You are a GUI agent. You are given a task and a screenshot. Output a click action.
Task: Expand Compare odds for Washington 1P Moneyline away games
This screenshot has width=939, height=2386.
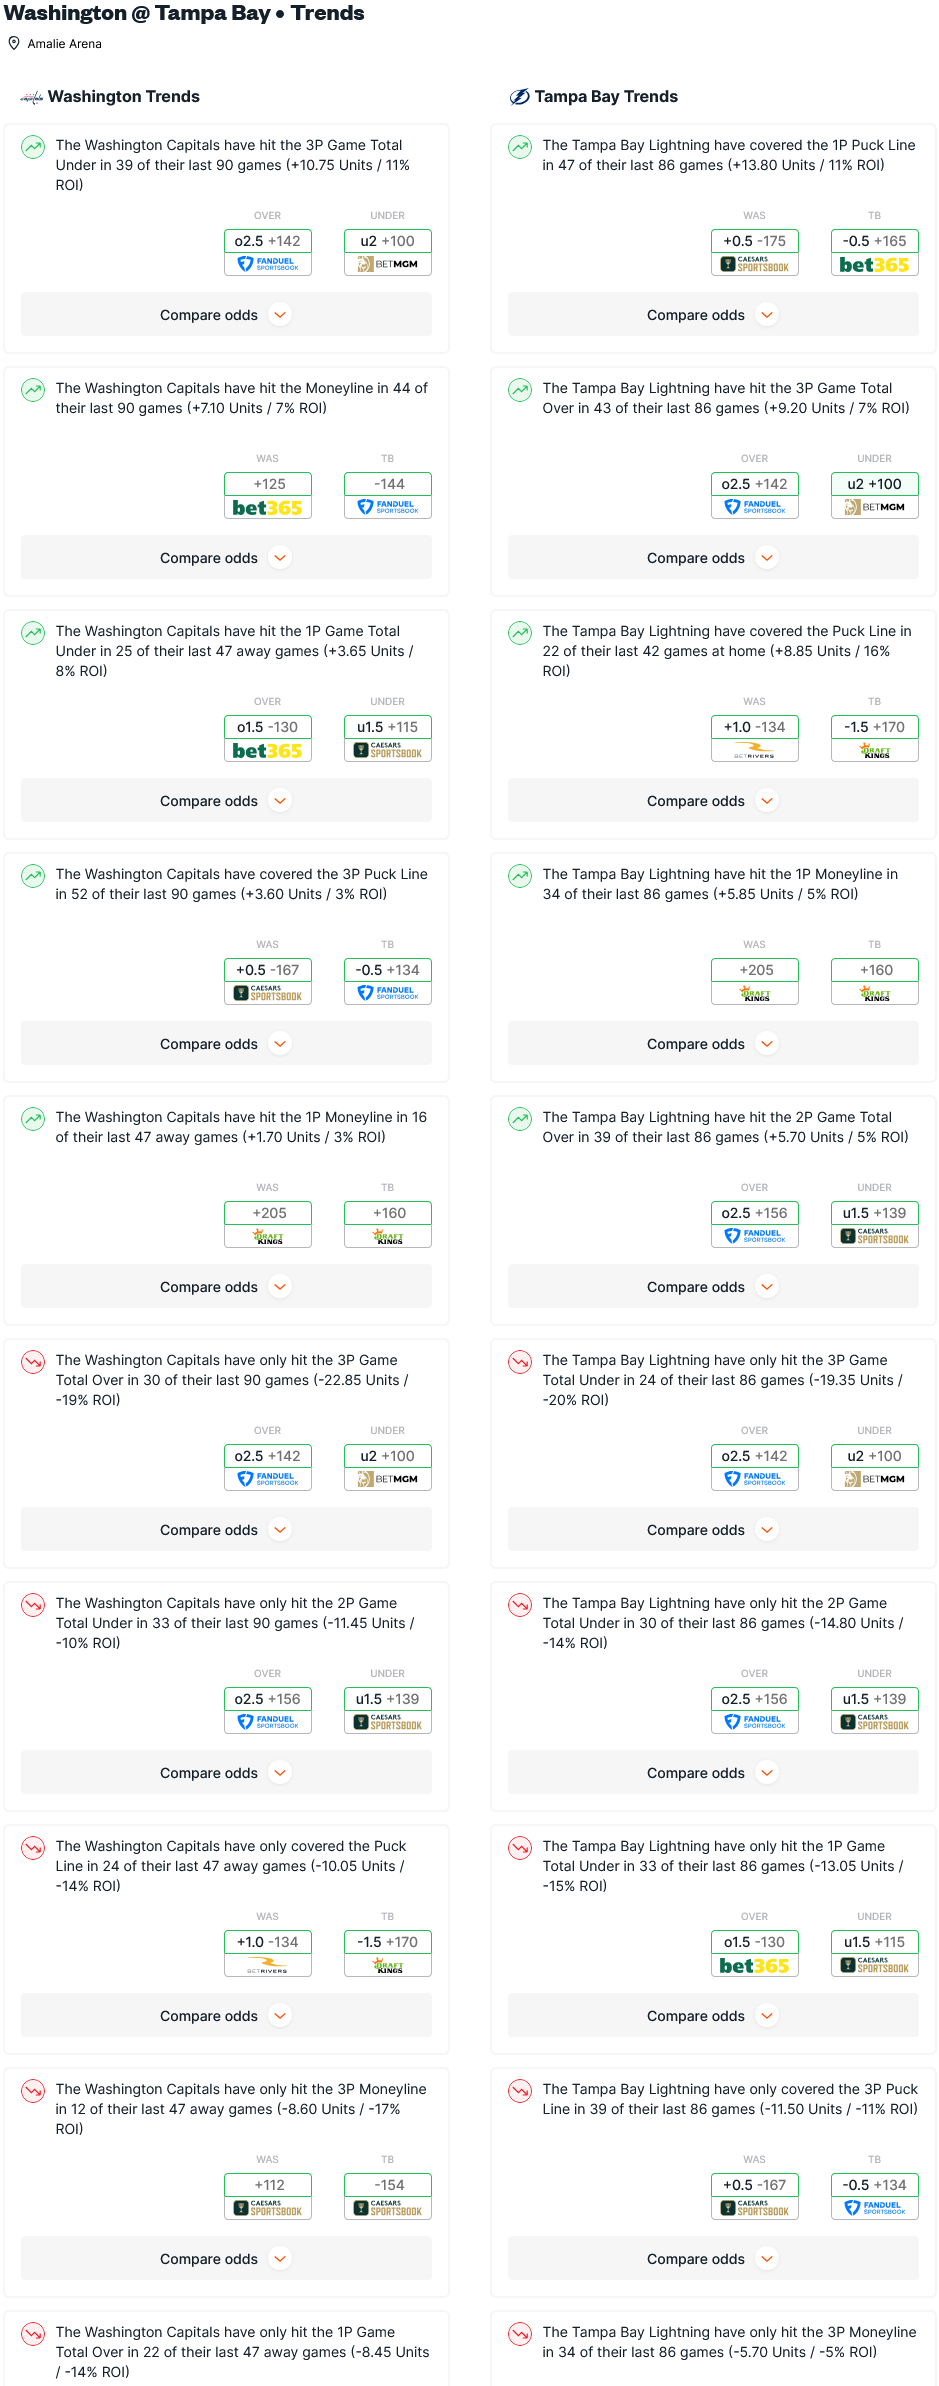[x=226, y=1287]
